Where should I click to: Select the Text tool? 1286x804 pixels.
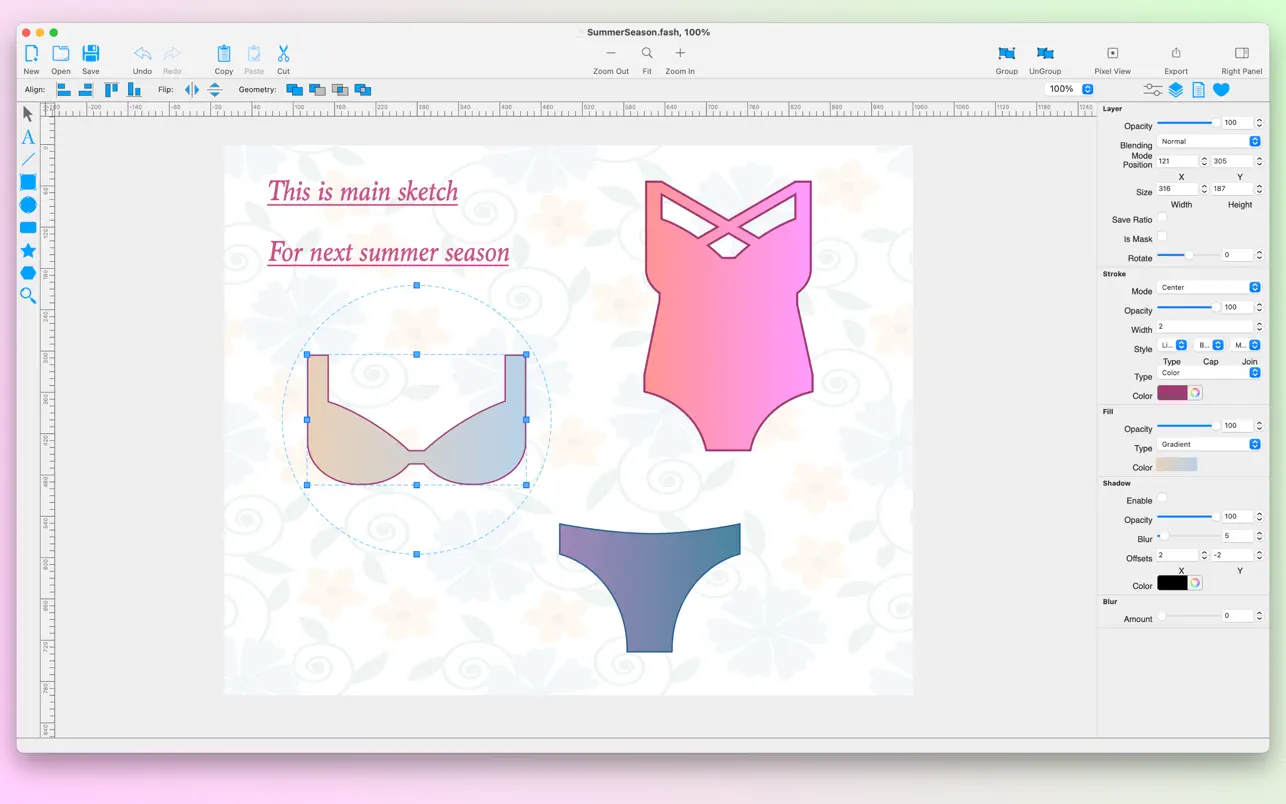tap(28, 137)
